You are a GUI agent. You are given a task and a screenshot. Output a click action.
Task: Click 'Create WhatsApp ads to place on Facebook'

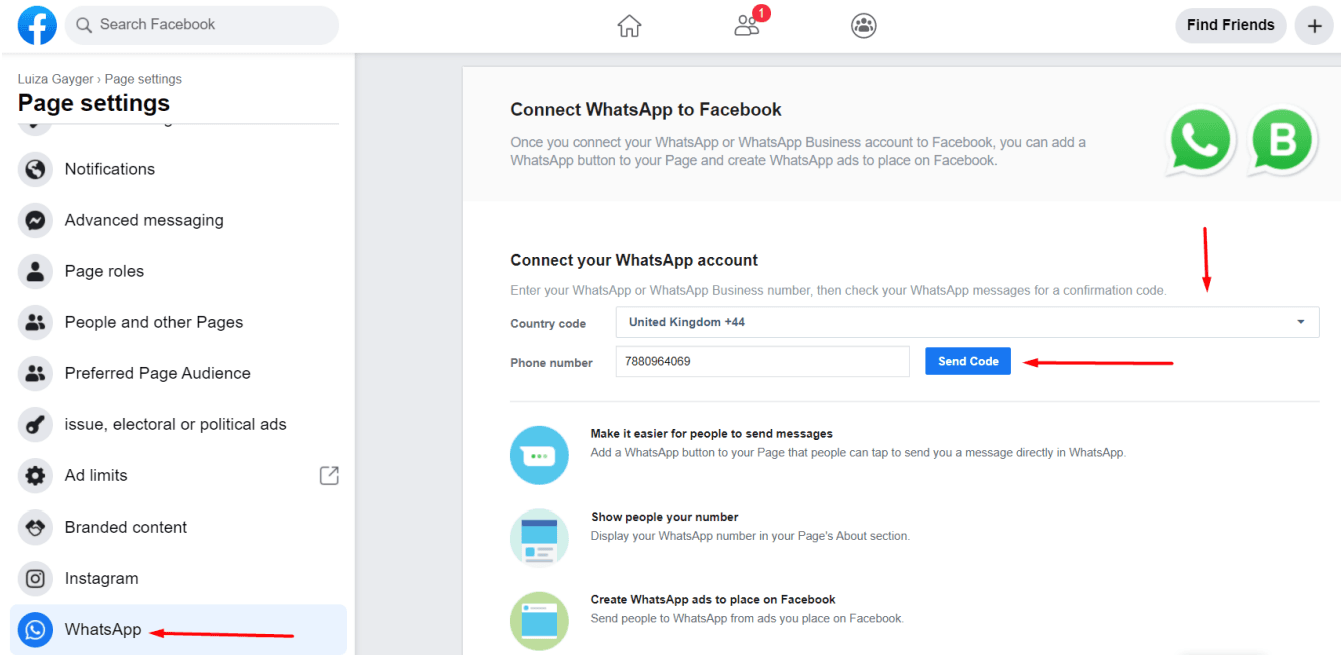pos(713,600)
